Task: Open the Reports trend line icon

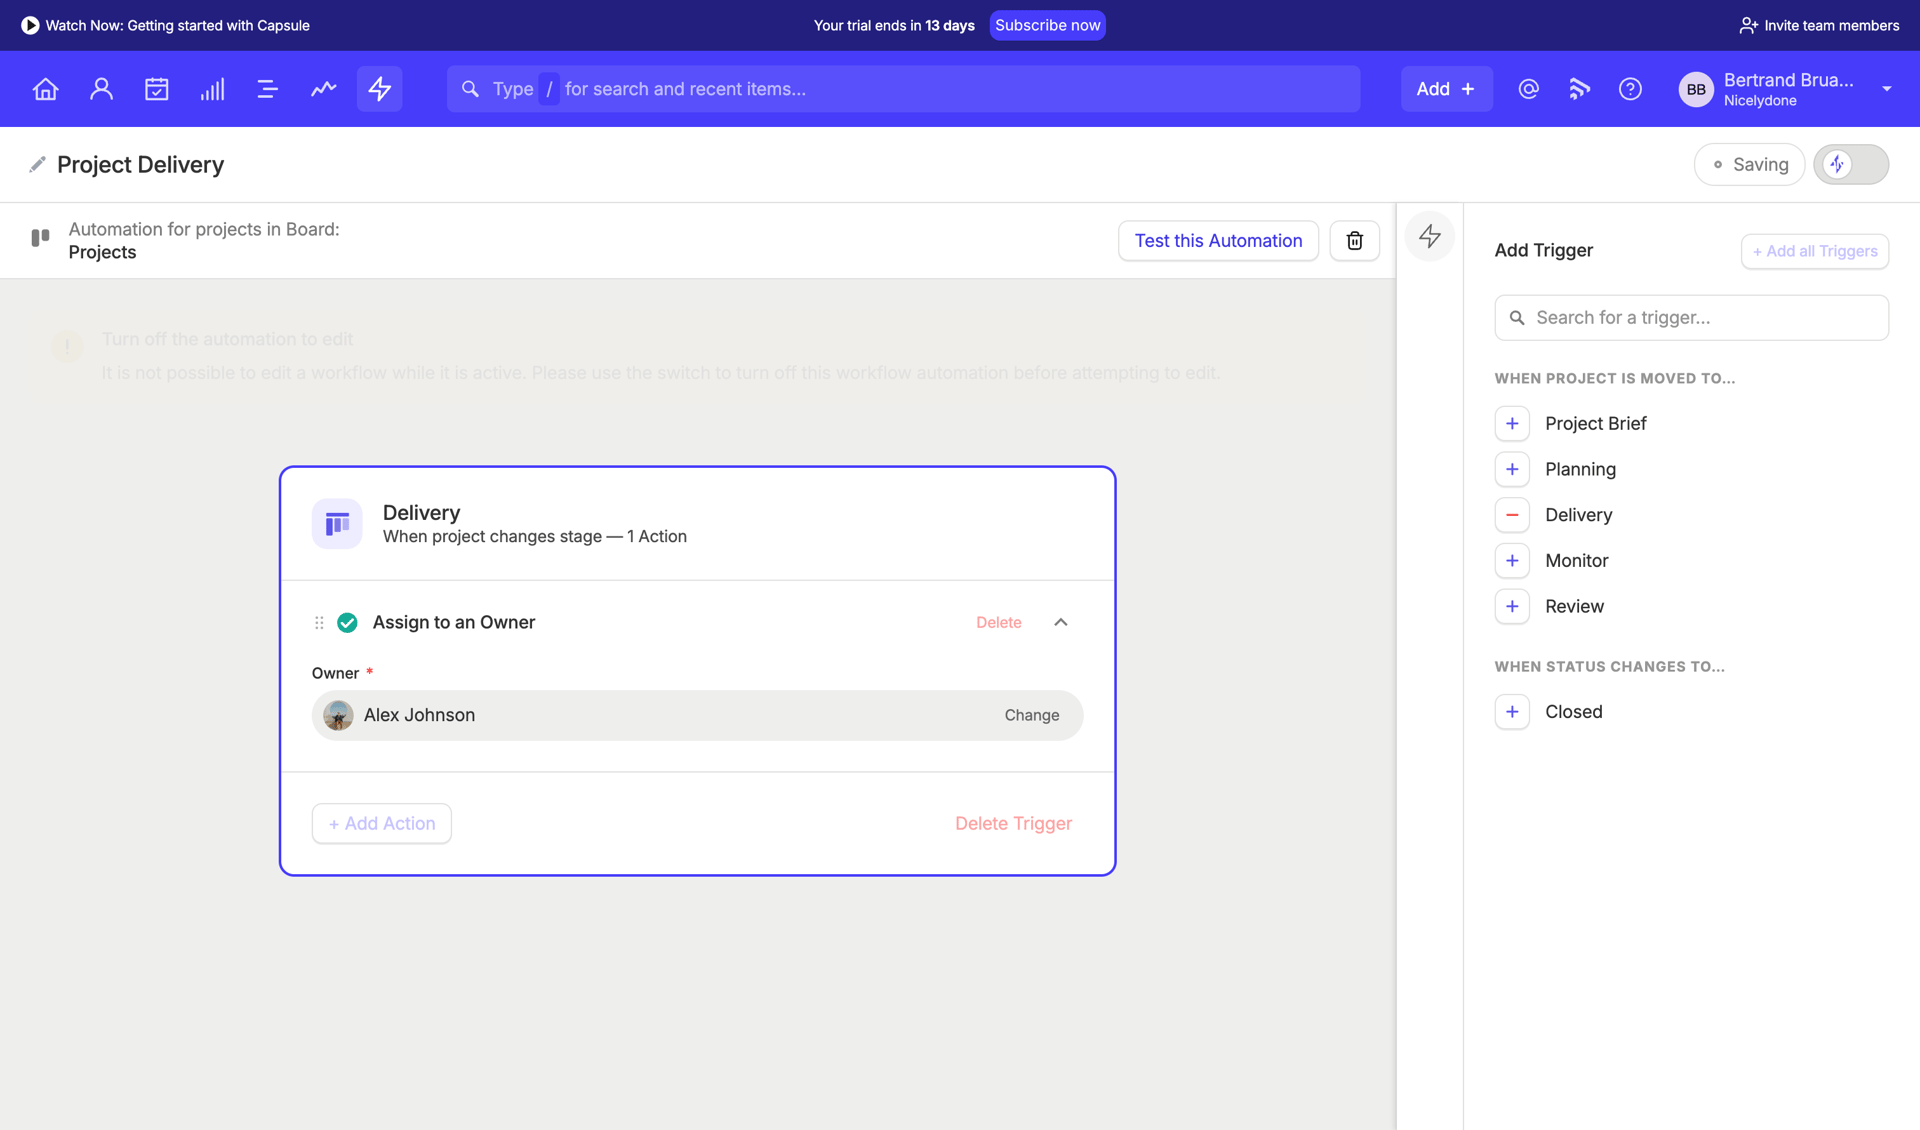Action: coord(322,88)
